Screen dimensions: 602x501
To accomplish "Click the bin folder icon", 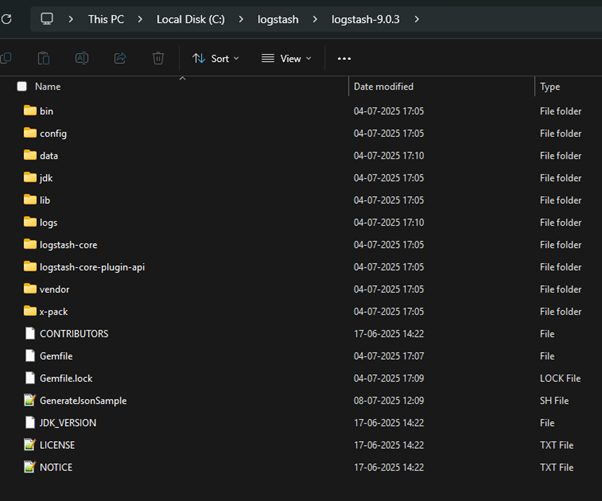I will (30, 111).
